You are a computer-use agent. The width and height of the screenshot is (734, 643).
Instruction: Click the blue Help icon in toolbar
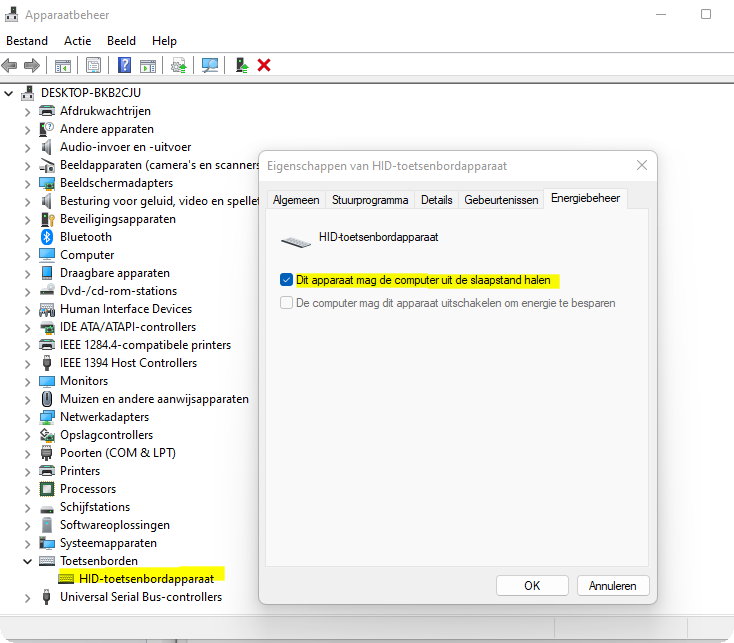[x=125, y=65]
